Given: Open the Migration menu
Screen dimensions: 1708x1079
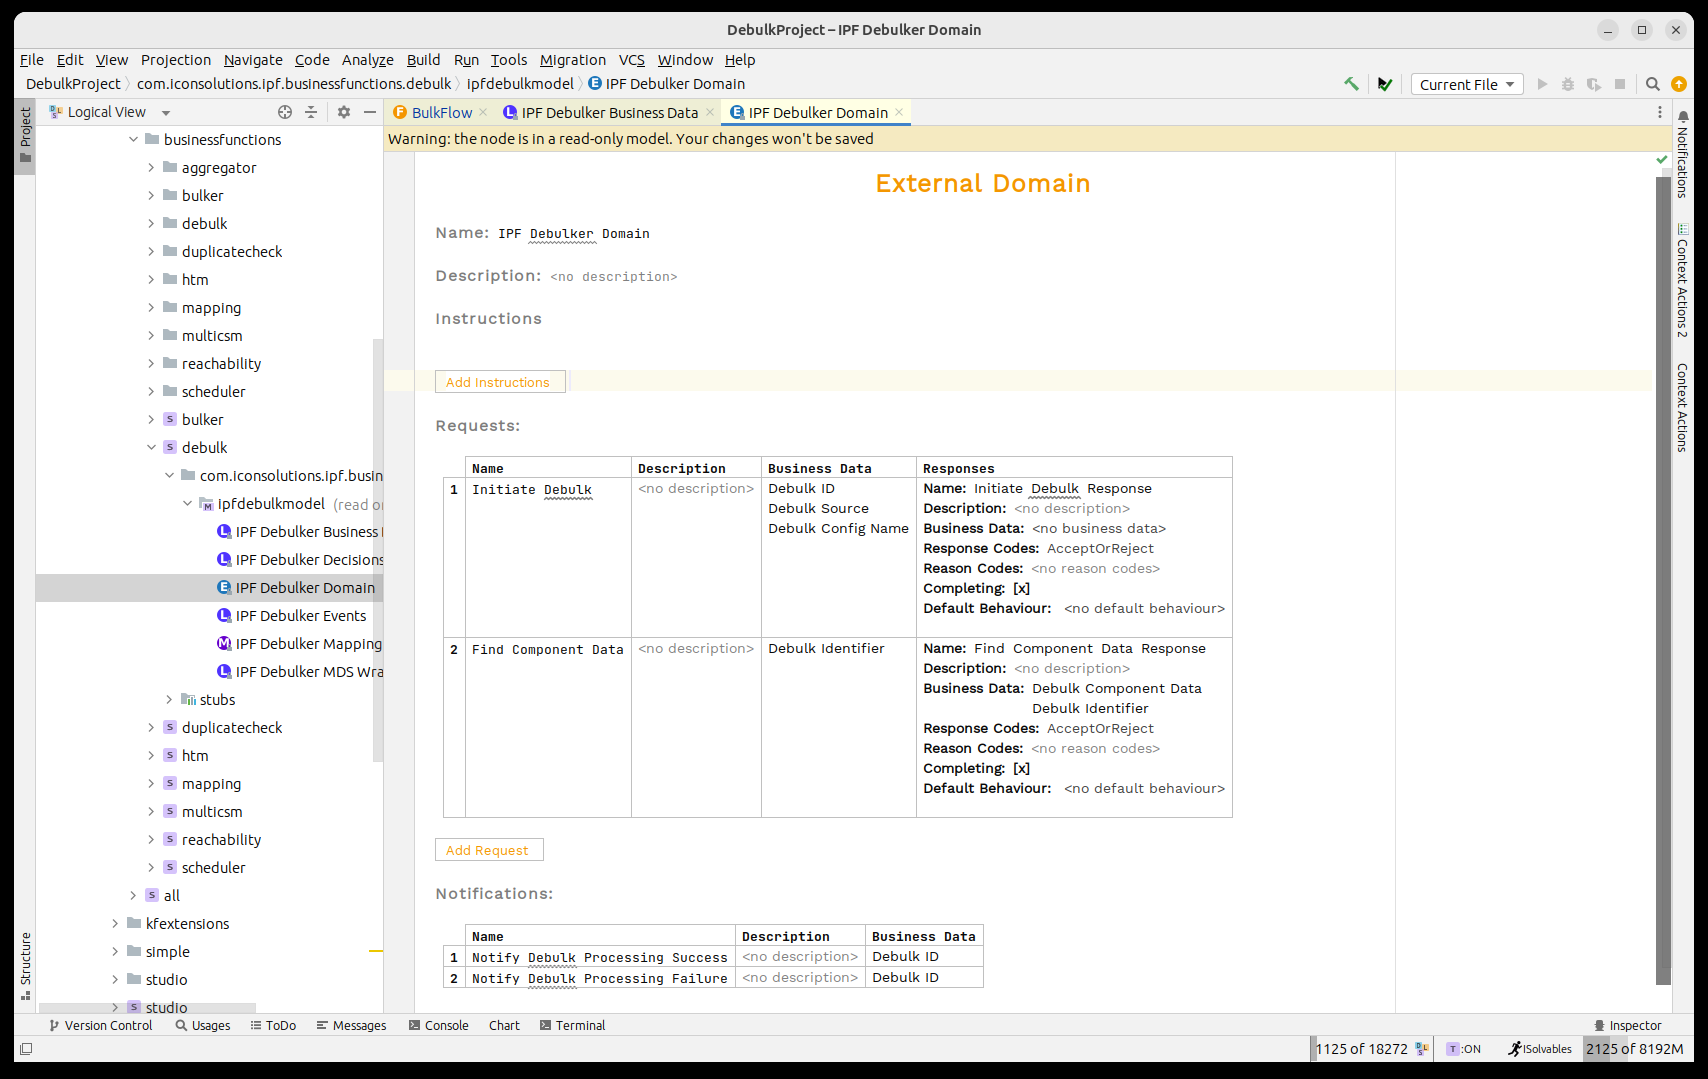Looking at the screenshot, I should click(x=572, y=60).
